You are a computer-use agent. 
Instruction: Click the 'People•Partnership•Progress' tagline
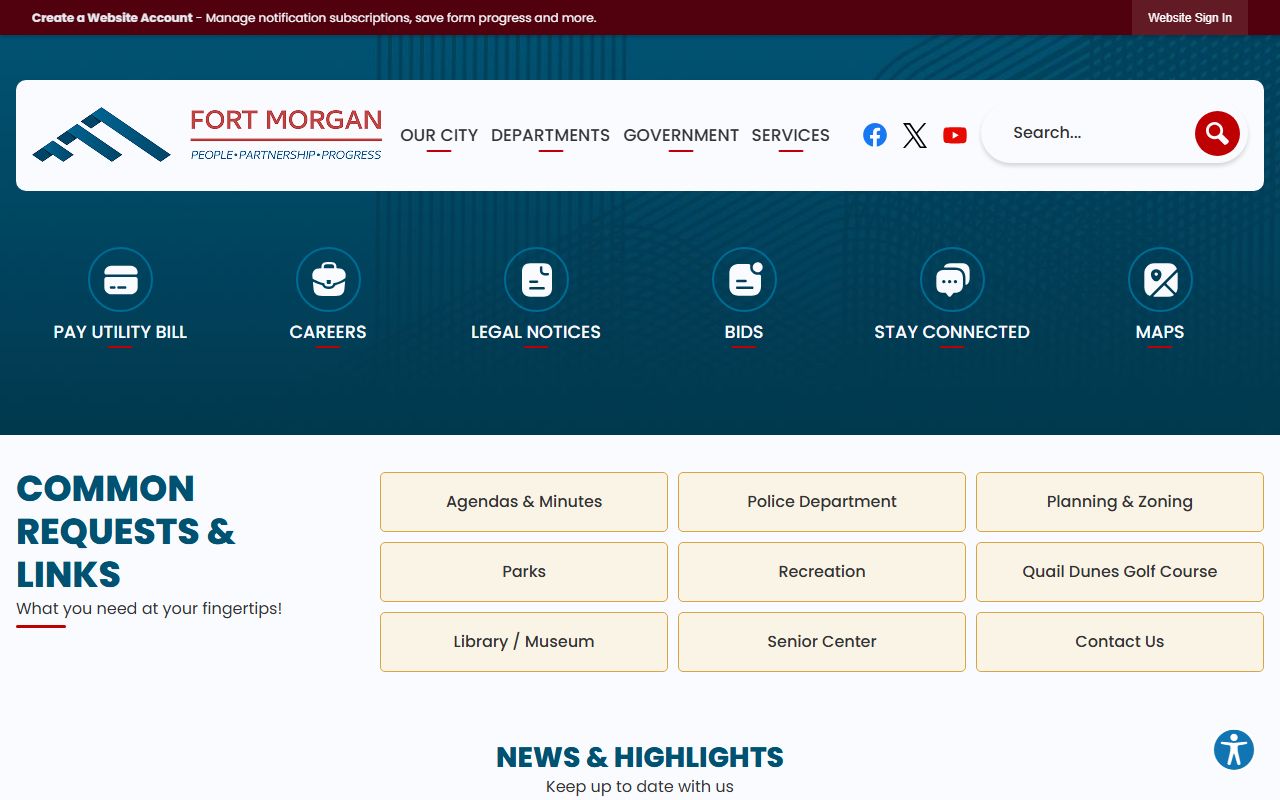286,155
